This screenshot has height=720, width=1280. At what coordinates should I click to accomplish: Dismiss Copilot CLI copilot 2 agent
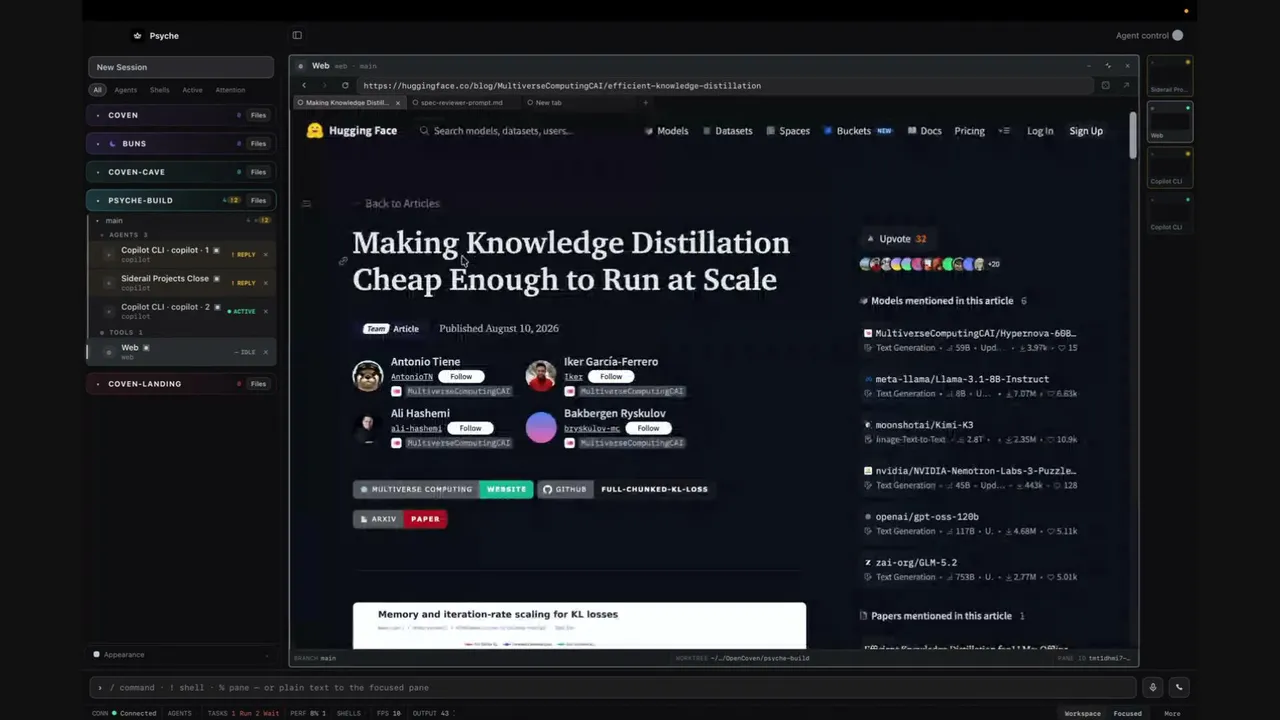click(265, 311)
